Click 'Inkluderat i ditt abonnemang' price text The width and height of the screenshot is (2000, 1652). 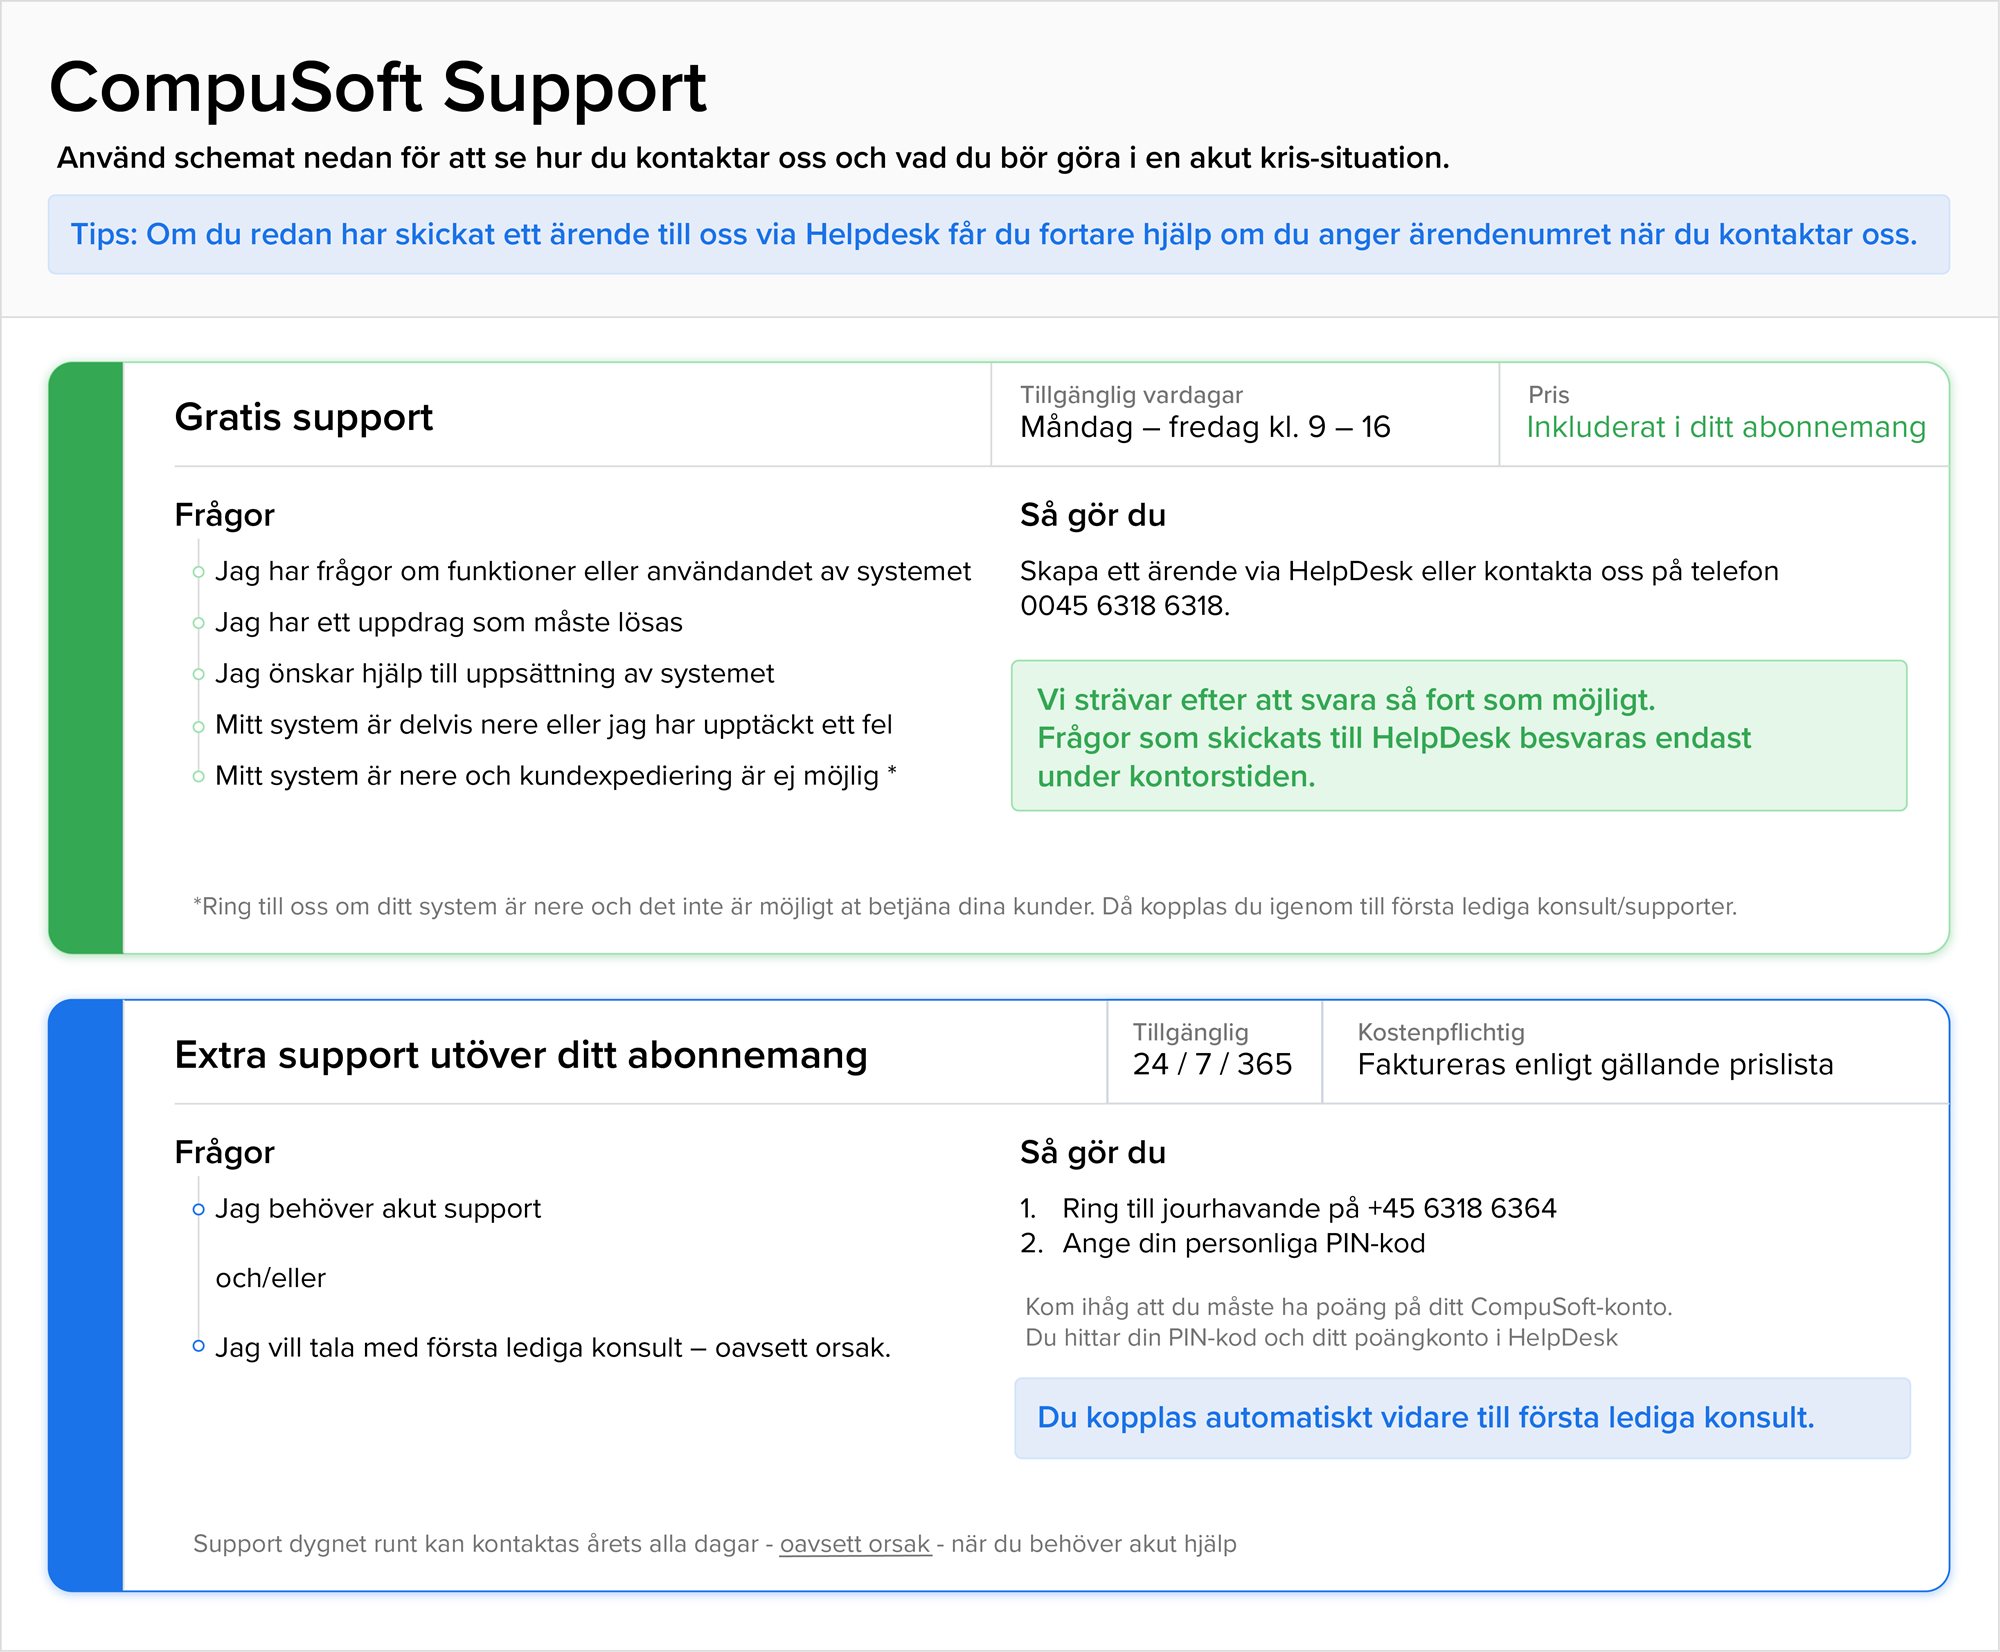[1726, 427]
